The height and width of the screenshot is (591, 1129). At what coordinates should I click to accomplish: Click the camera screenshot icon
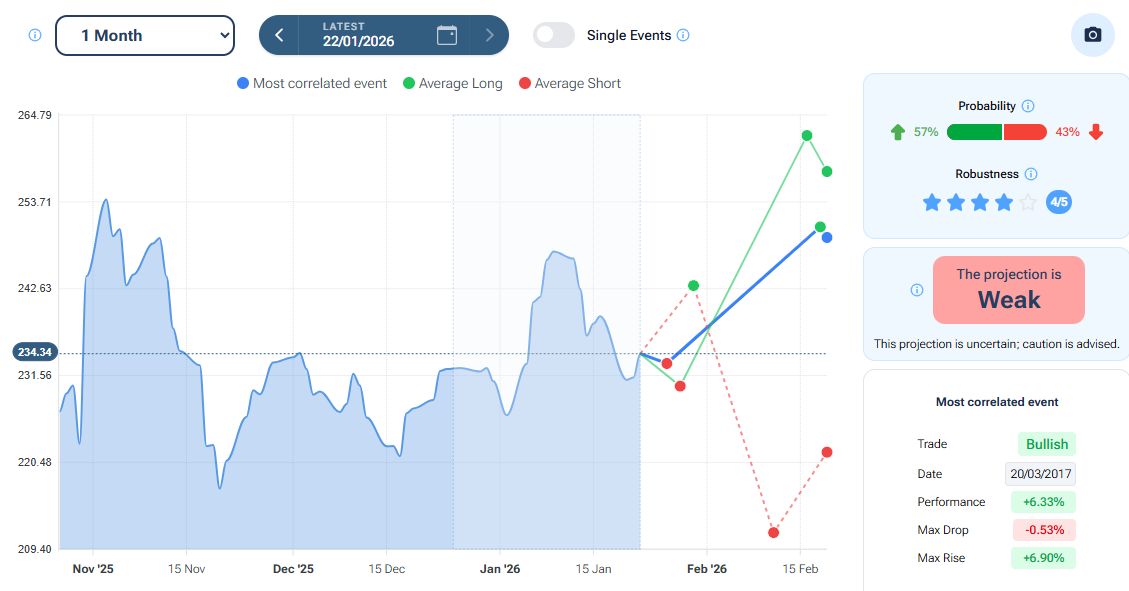point(1092,35)
